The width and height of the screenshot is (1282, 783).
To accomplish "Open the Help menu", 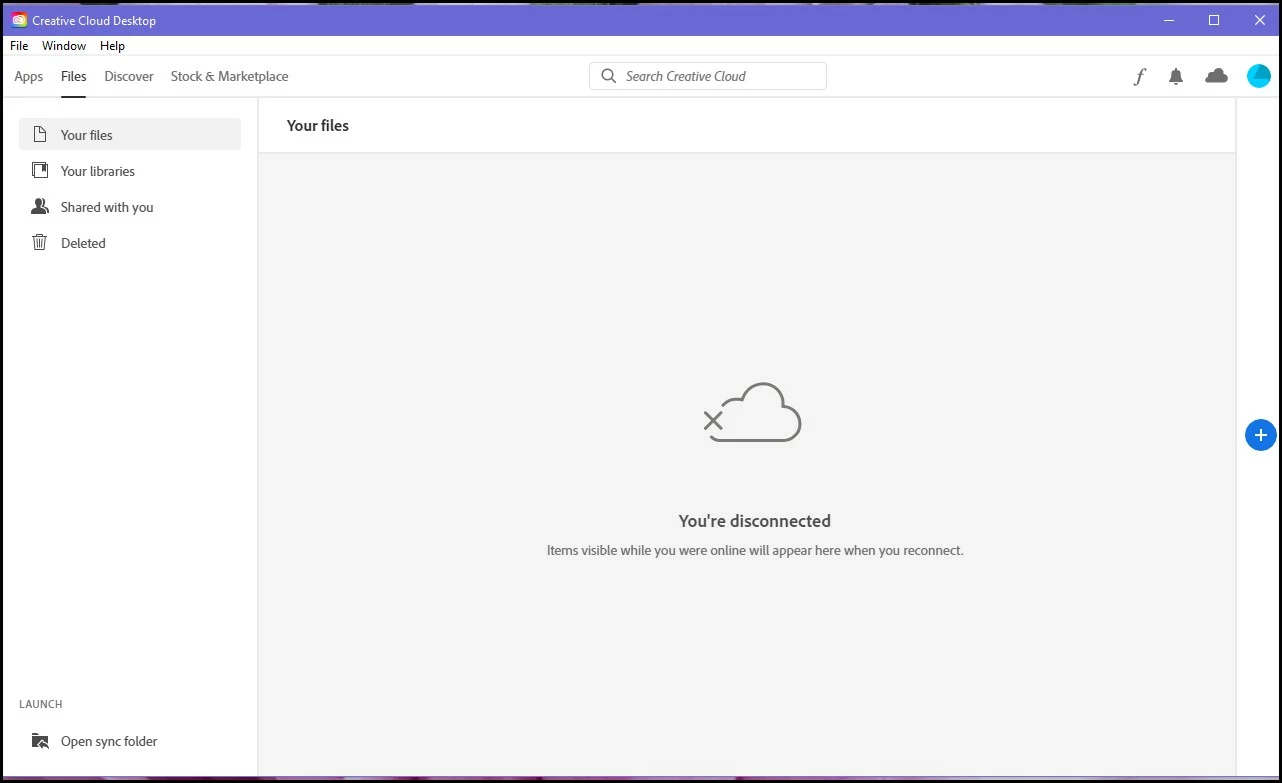I will (x=113, y=46).
